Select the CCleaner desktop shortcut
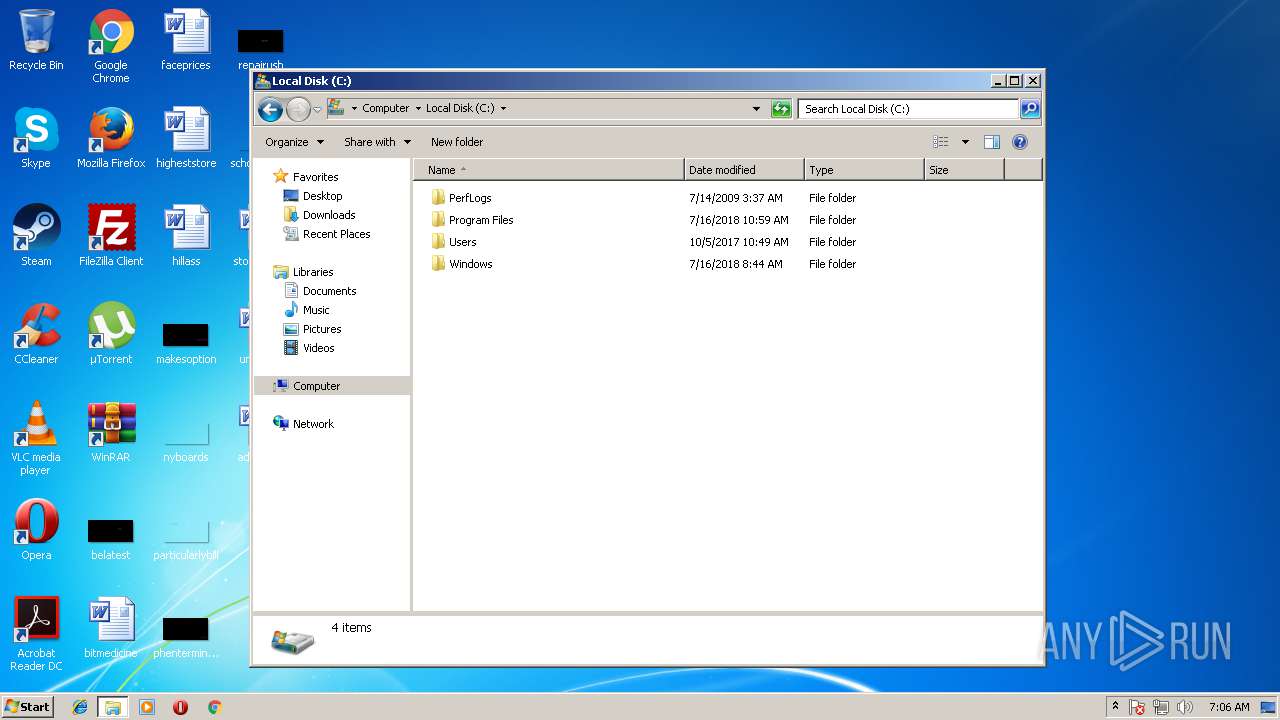The width and height of the screenshot is (1280, 720). (x=36, y=335)
